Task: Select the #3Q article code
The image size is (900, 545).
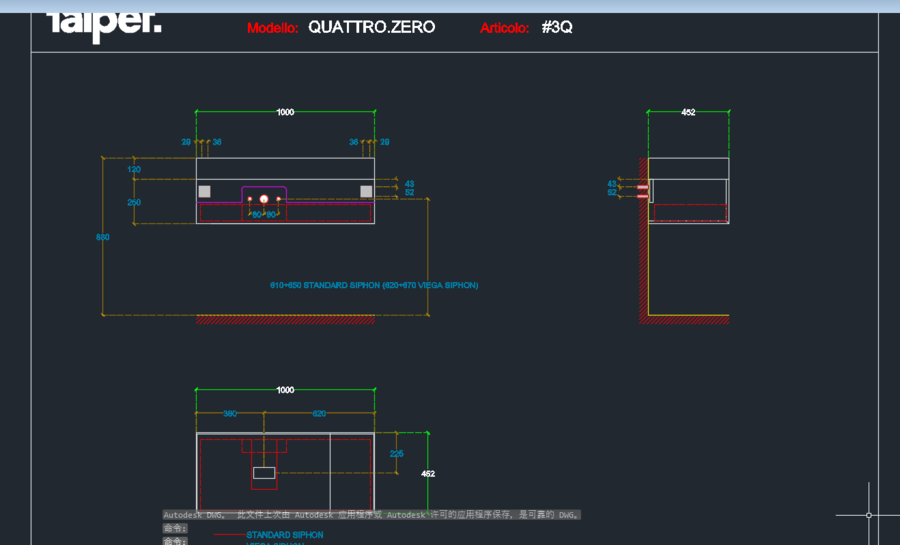Action: point(557,27)
